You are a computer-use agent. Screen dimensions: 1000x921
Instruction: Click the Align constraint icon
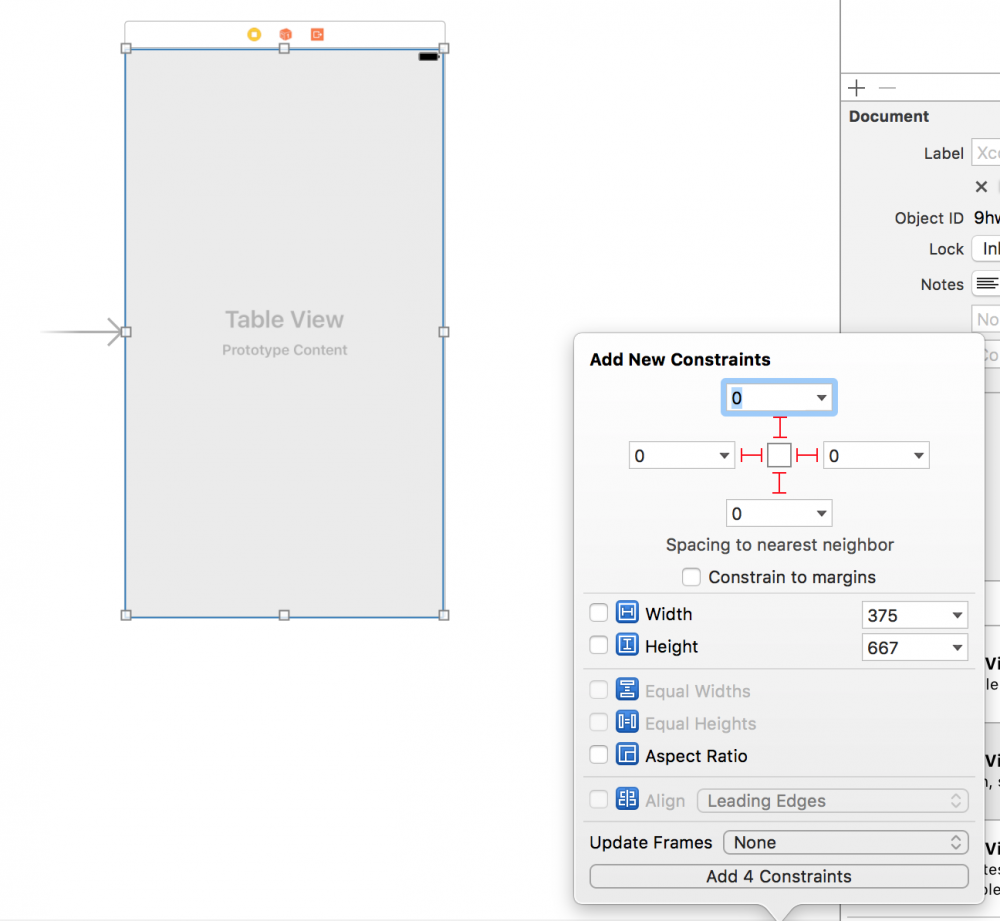629,799
